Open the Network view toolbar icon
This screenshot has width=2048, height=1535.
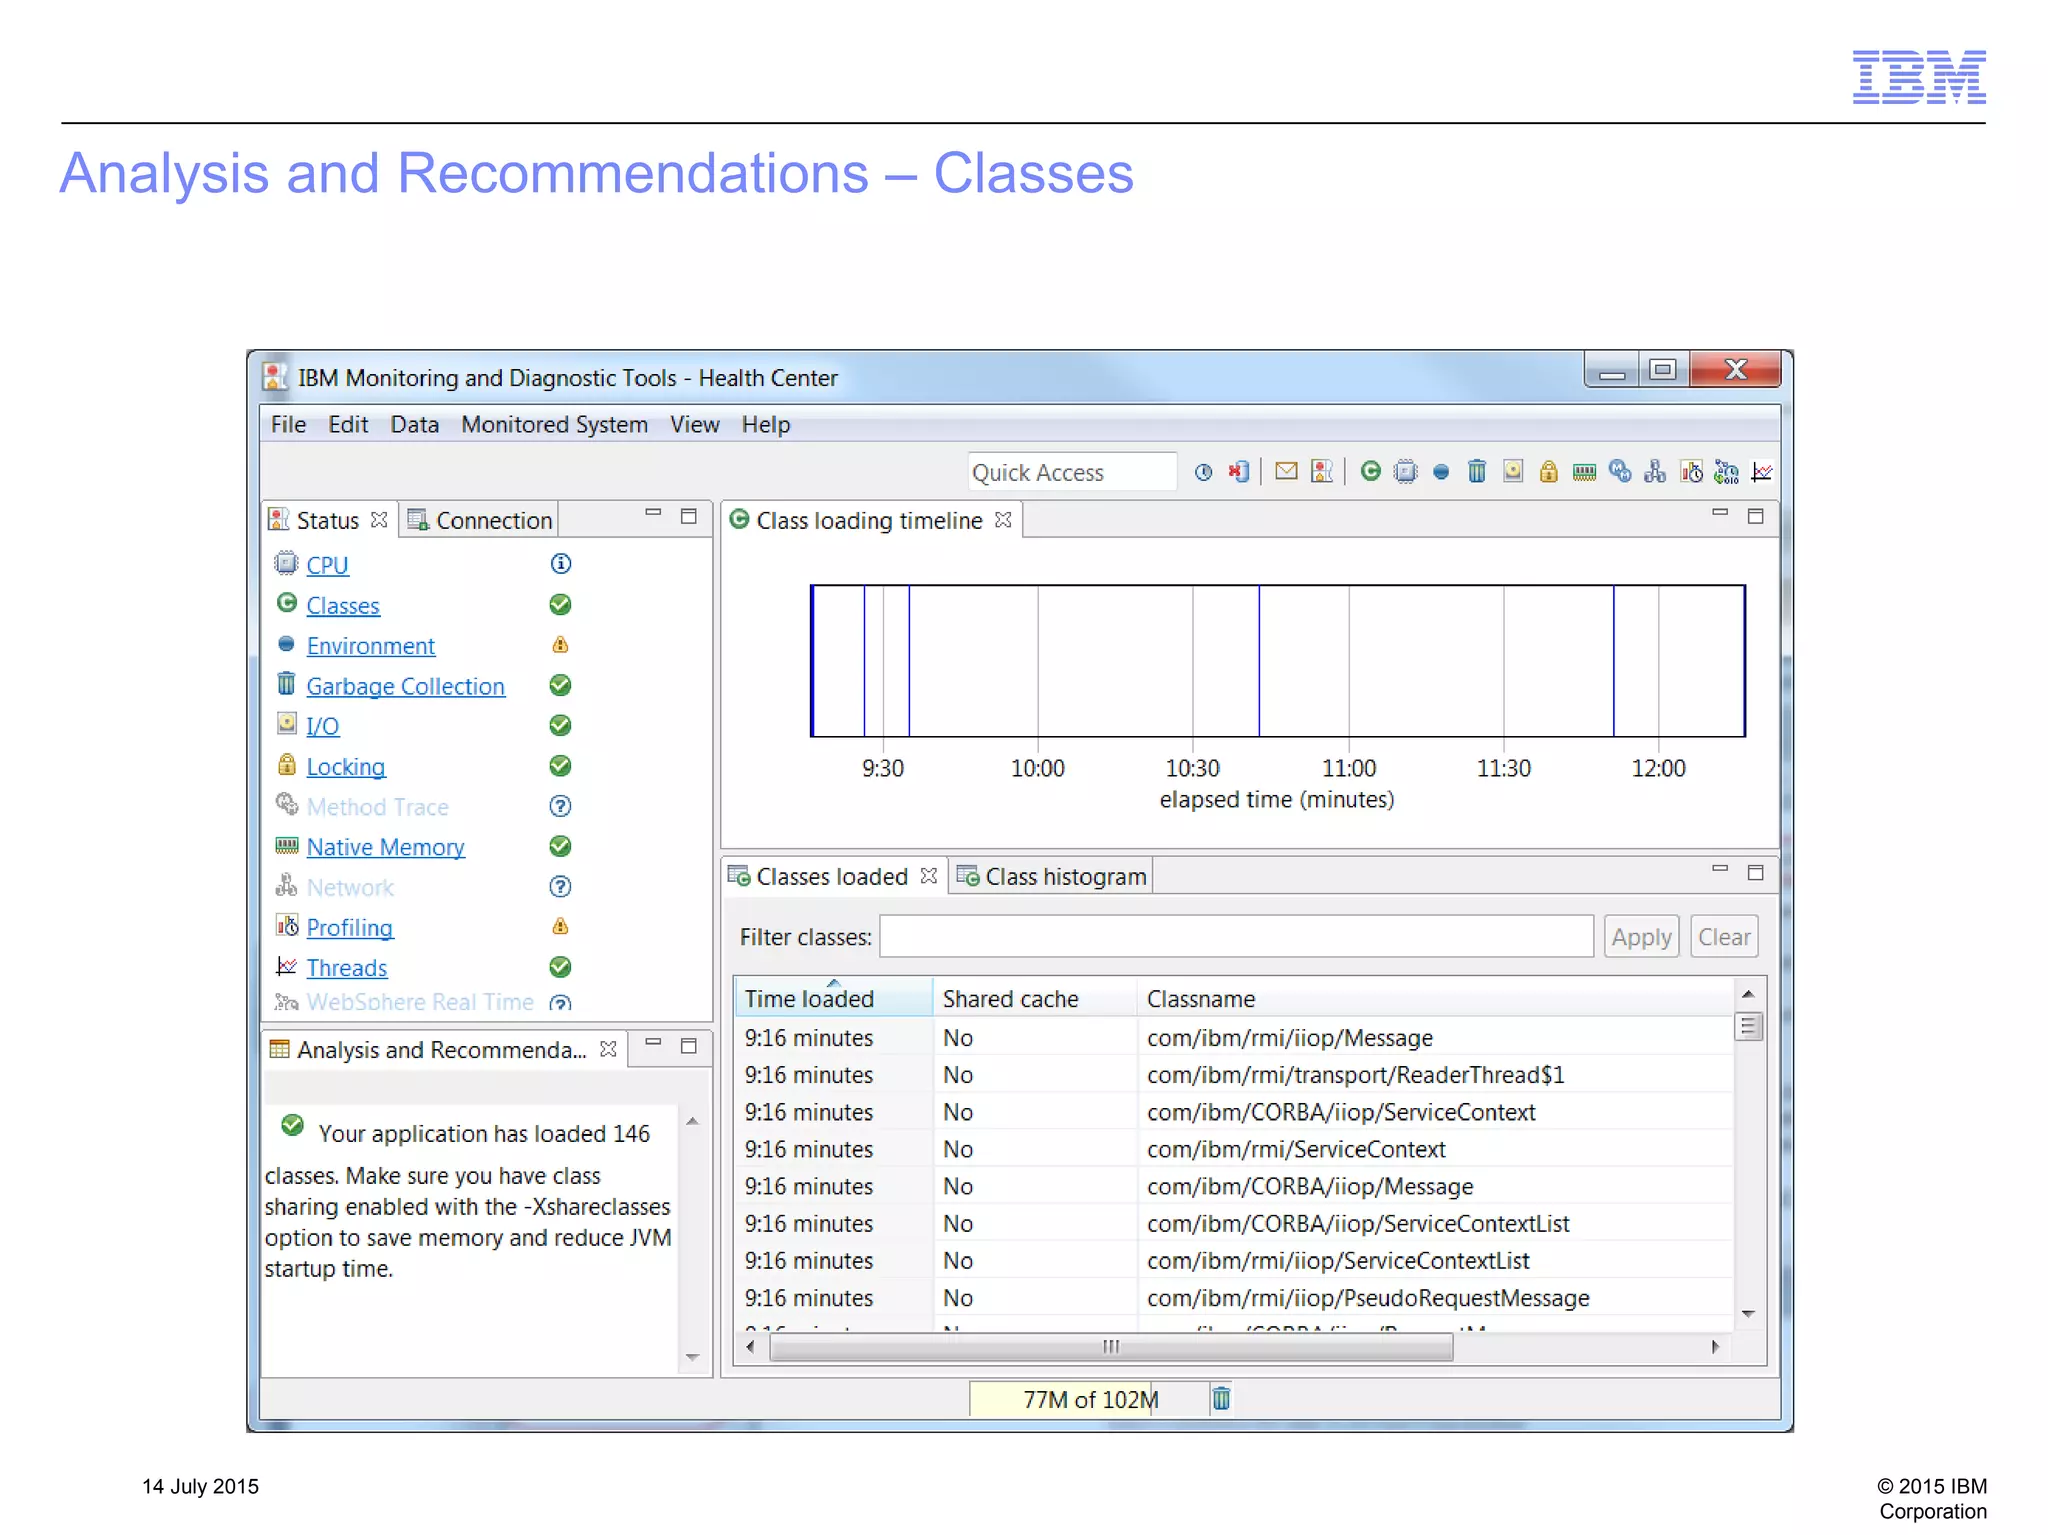tap(1655, 472)
